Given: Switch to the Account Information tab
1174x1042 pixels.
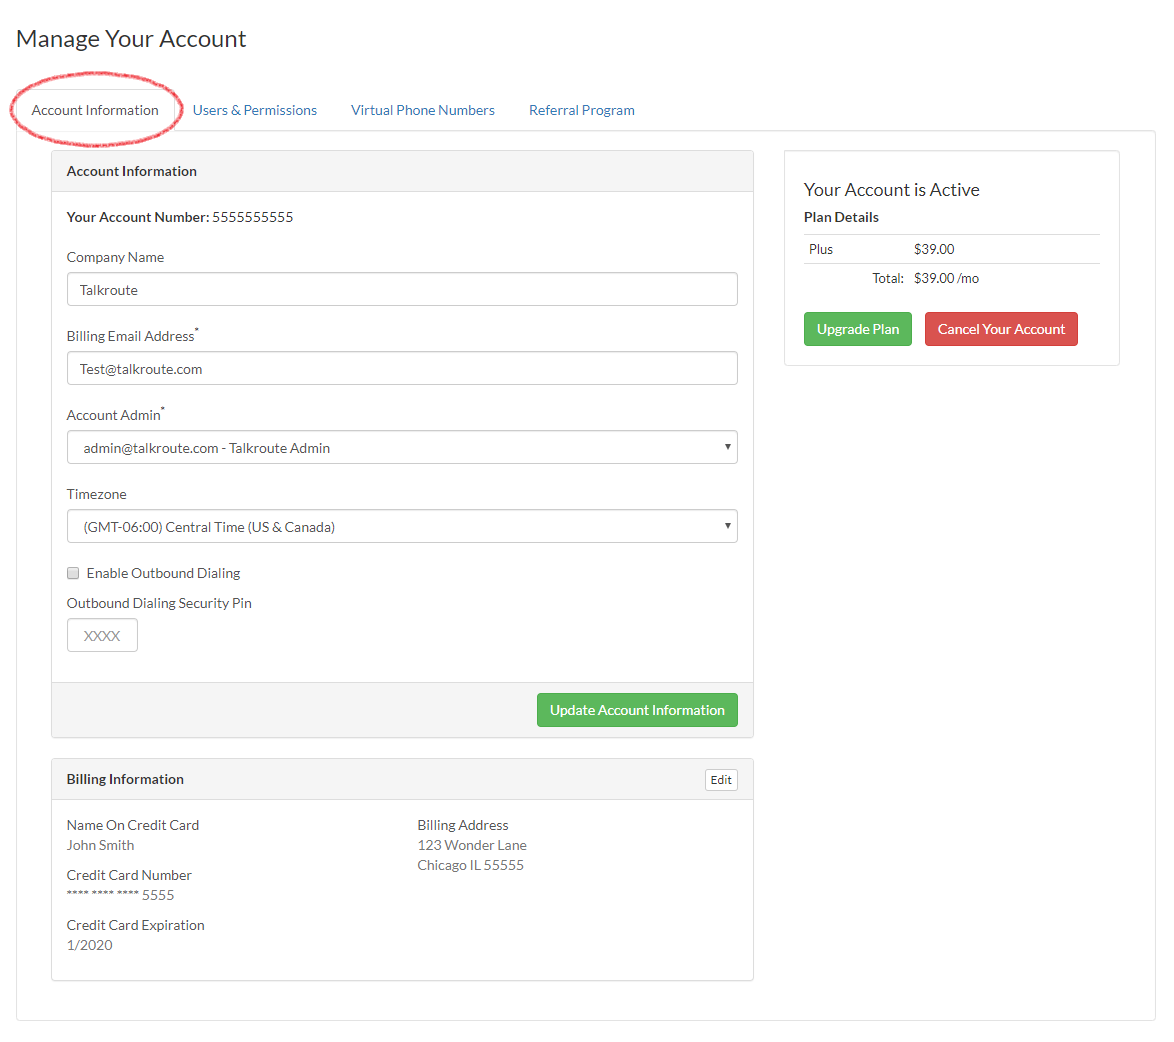Looking at the screenshot, I should tap(94, 110).
